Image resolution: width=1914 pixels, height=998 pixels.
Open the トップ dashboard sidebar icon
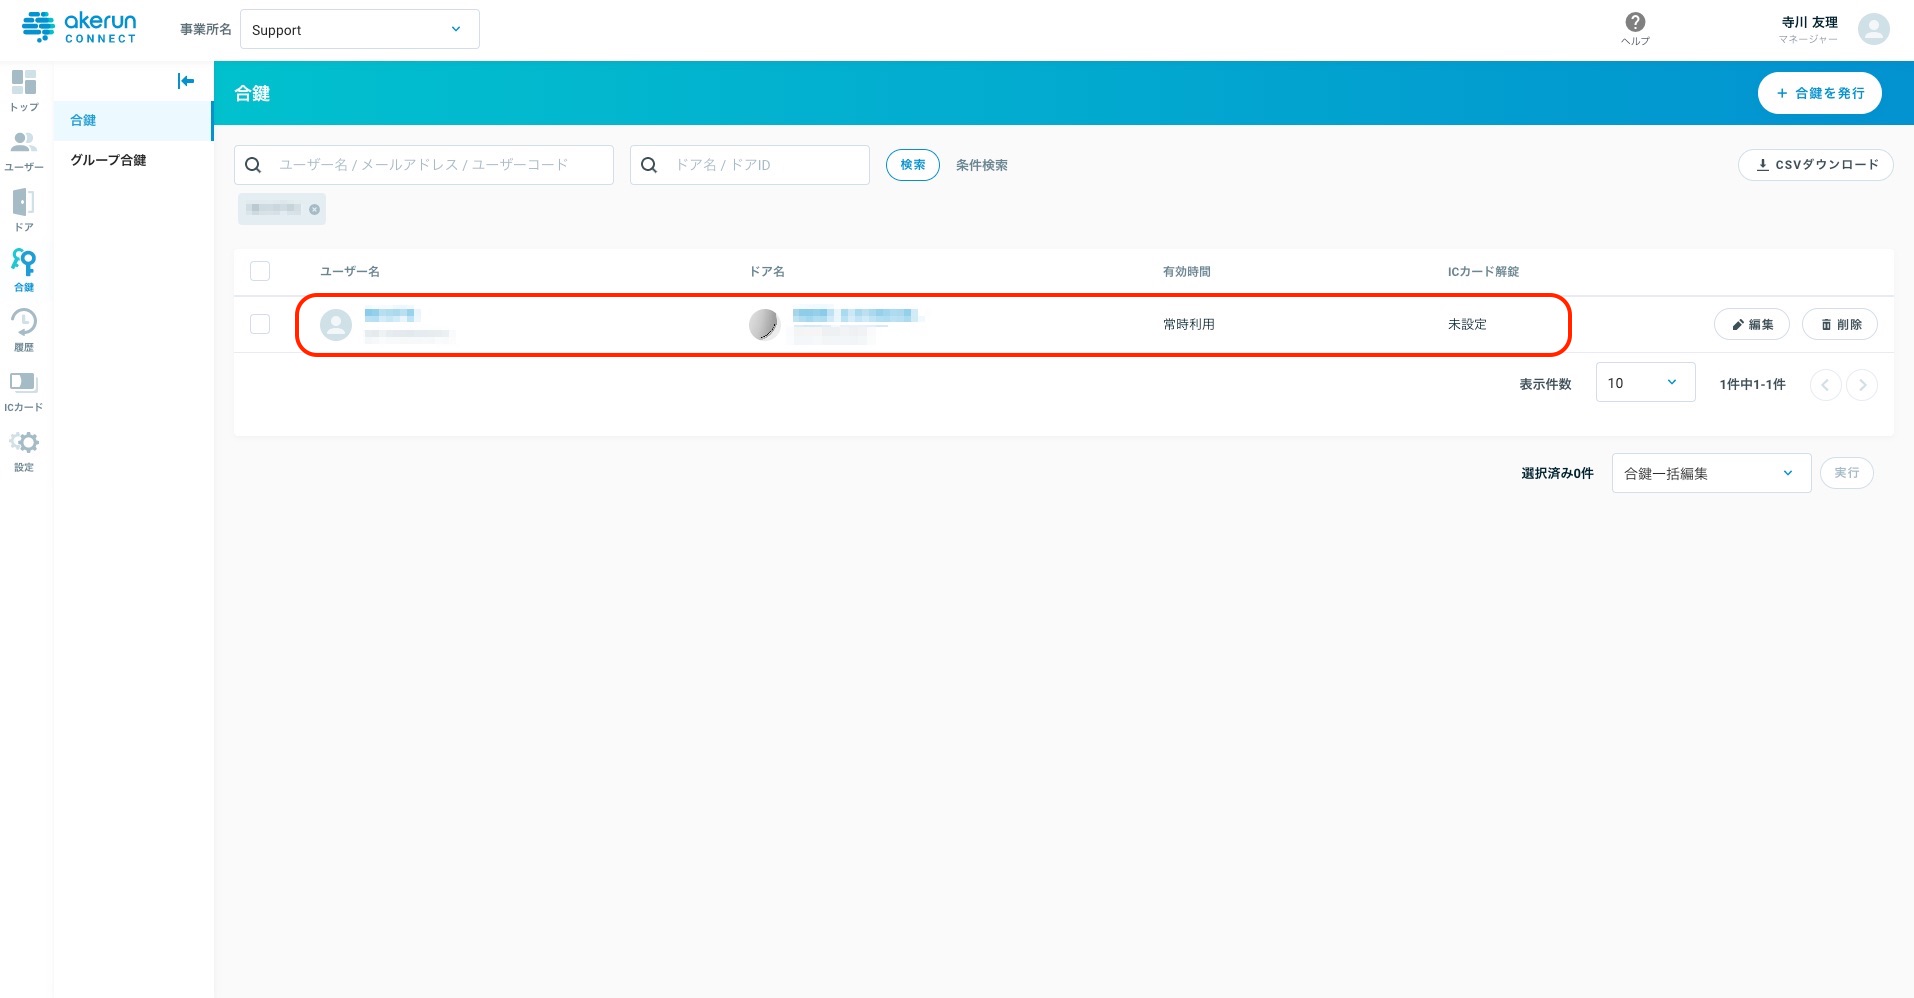(24, 90)
